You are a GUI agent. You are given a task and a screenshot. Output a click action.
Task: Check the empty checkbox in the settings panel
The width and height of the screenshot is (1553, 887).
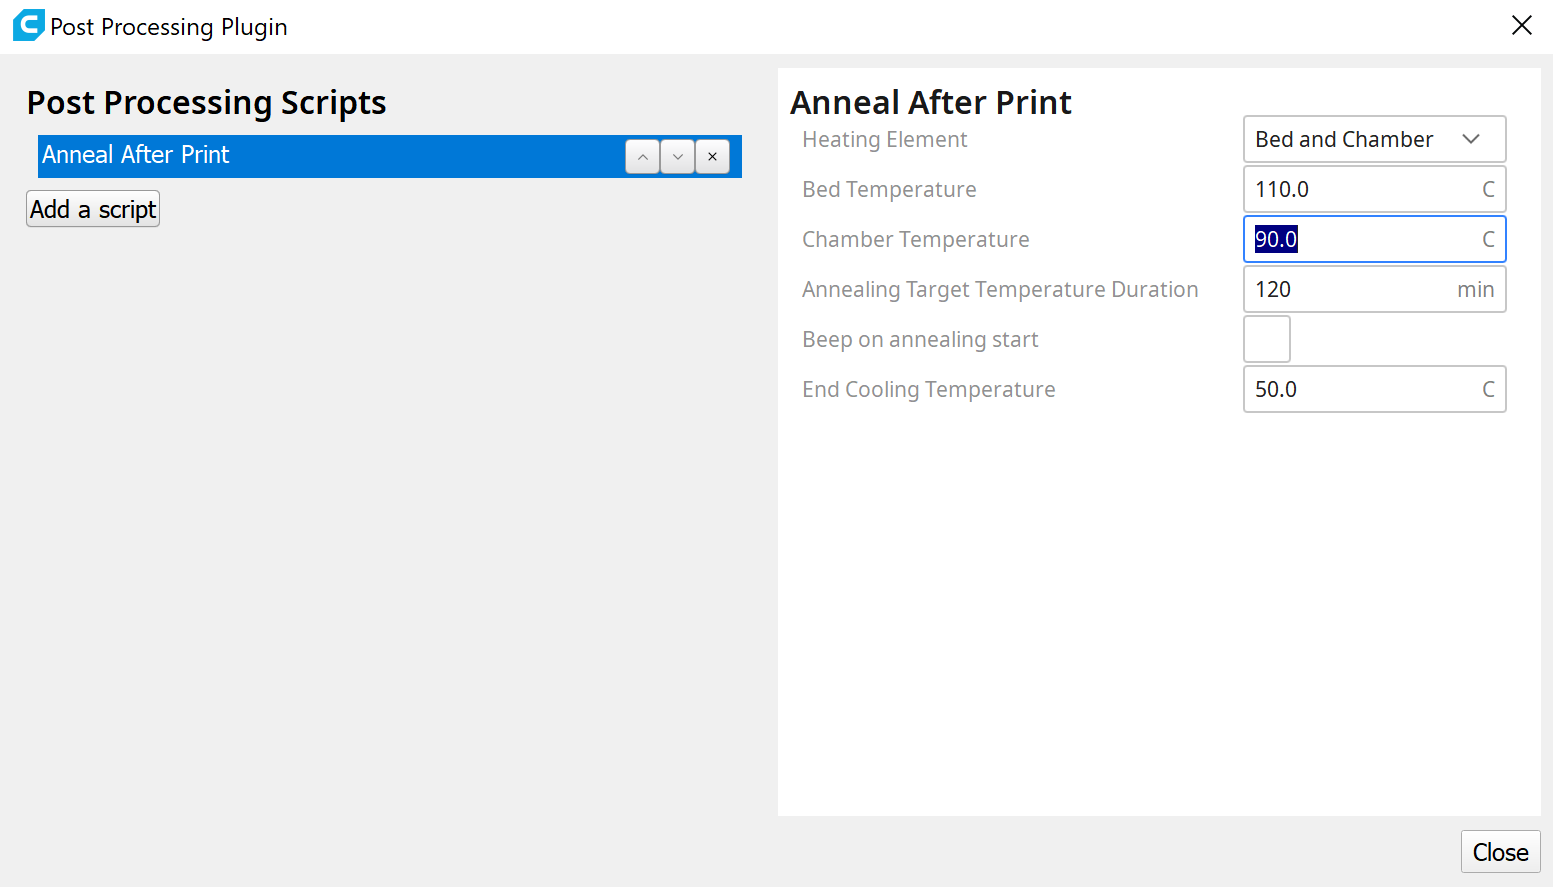click(x=1266, y=339)
